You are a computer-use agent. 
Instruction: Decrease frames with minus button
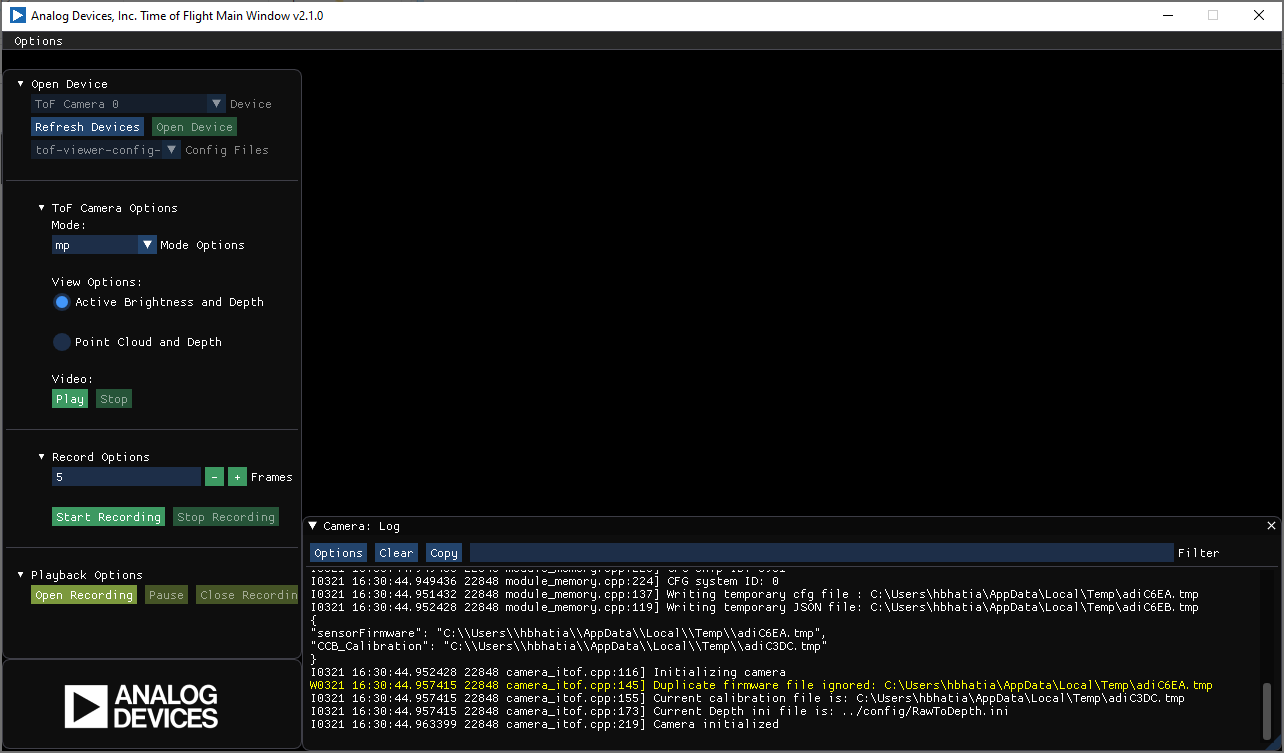214,477
